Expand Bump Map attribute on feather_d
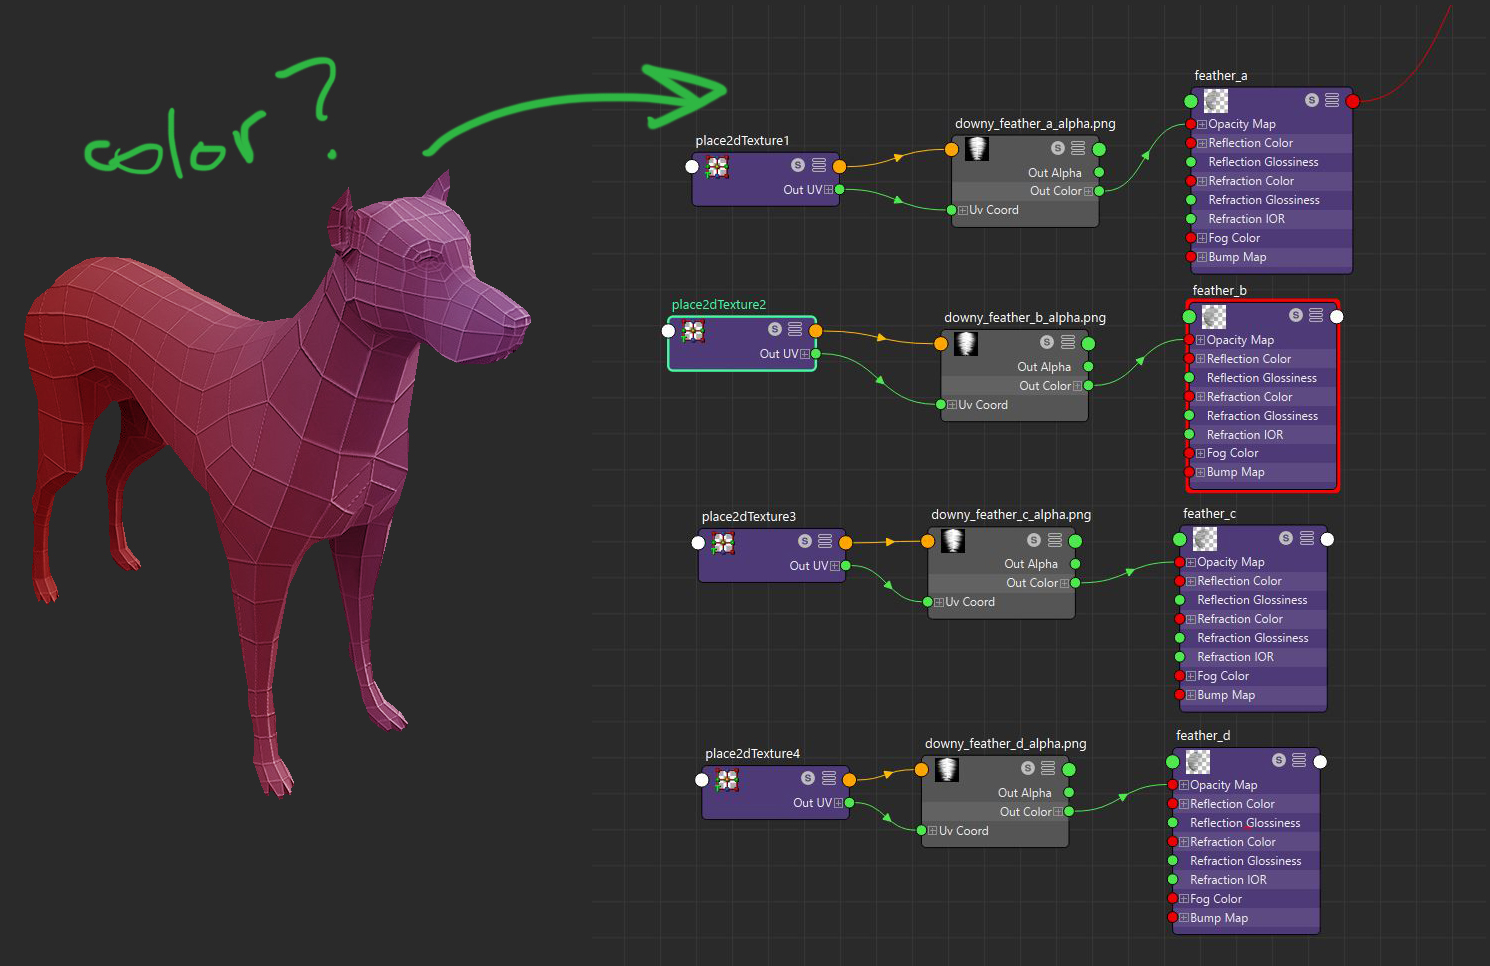 point(1184,918)
